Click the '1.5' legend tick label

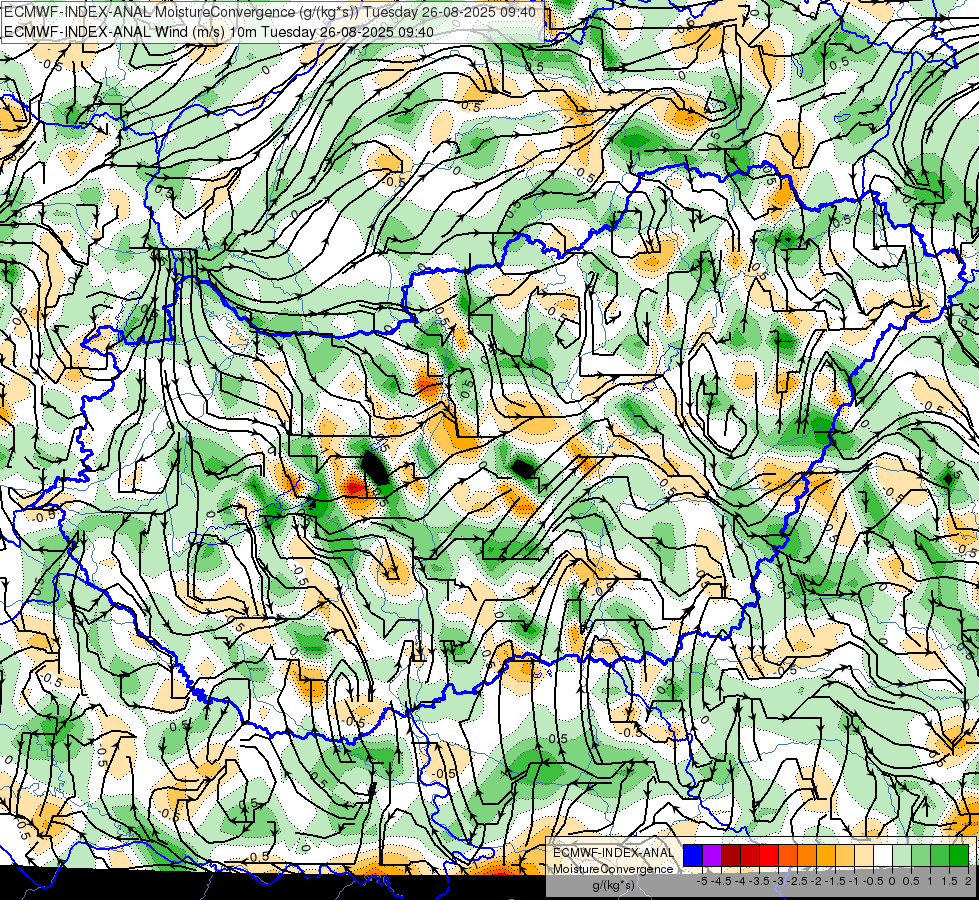click(x=949, y=881)
